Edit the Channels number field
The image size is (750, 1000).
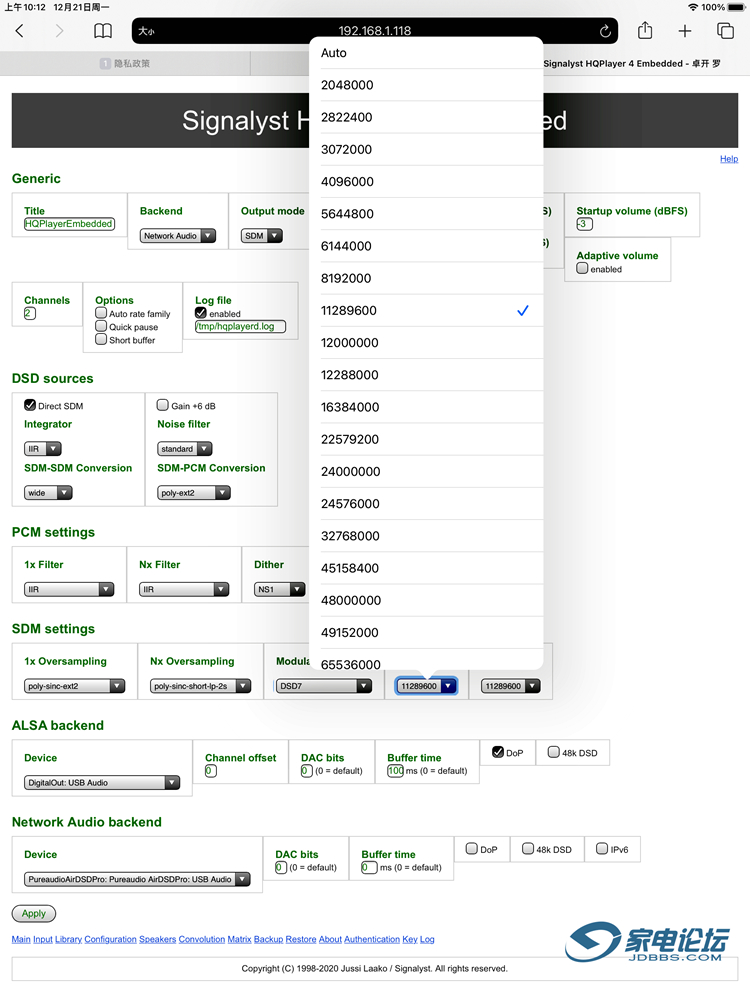(x=30, y=313)
